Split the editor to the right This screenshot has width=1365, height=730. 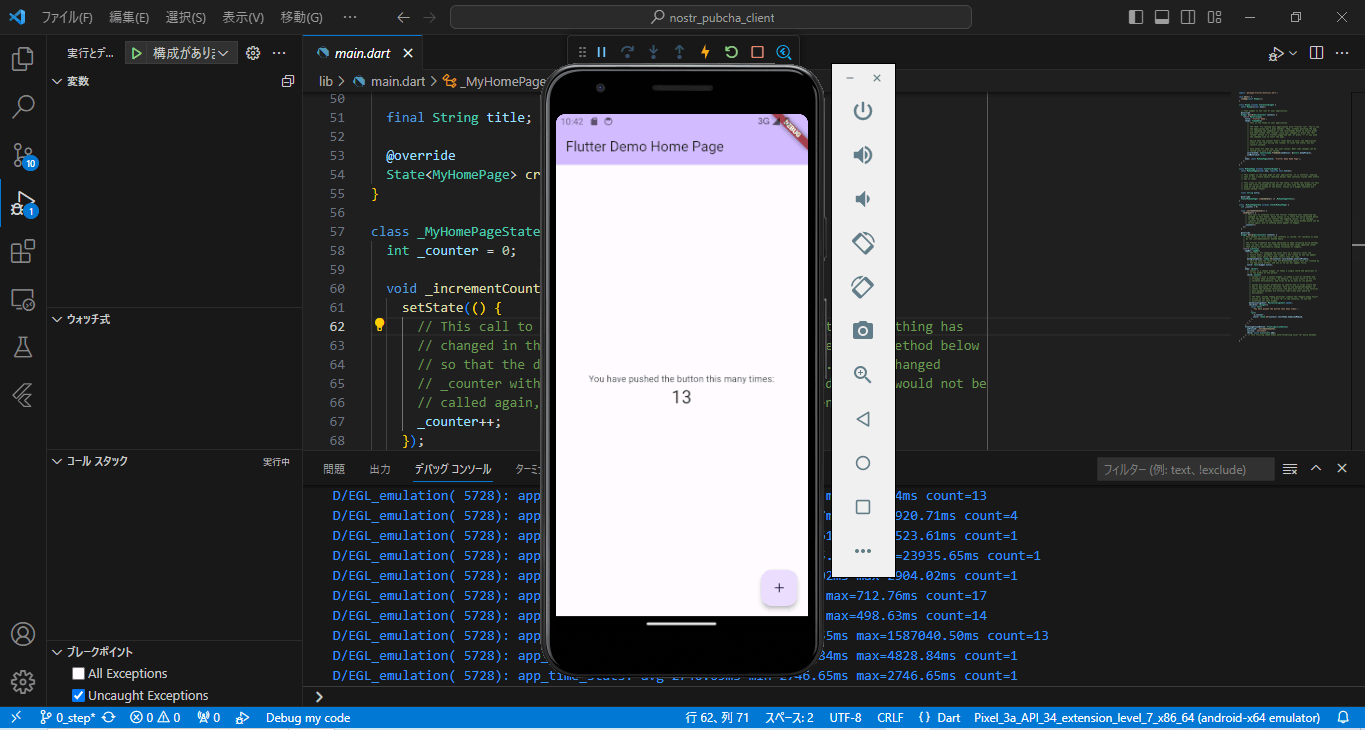click(1317, 53)
